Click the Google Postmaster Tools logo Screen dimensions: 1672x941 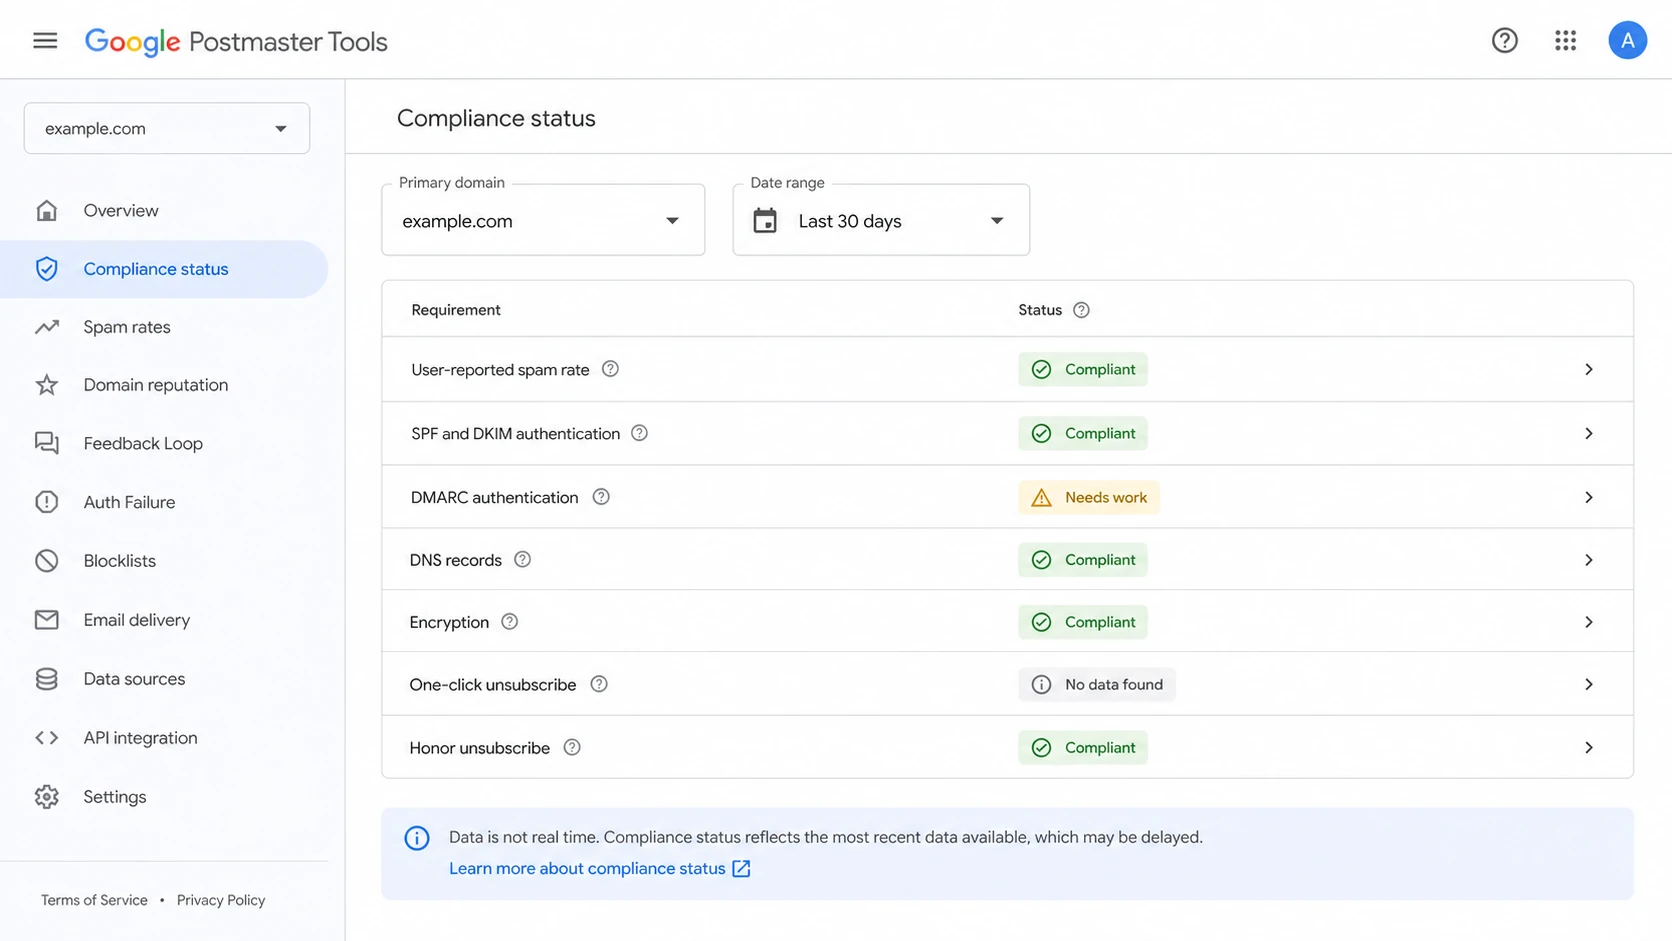coord(236,41)
